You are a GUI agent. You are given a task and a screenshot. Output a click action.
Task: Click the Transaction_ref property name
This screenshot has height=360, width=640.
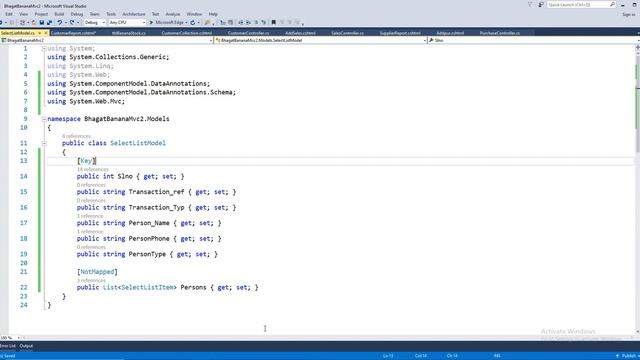(x=156, y=192)
